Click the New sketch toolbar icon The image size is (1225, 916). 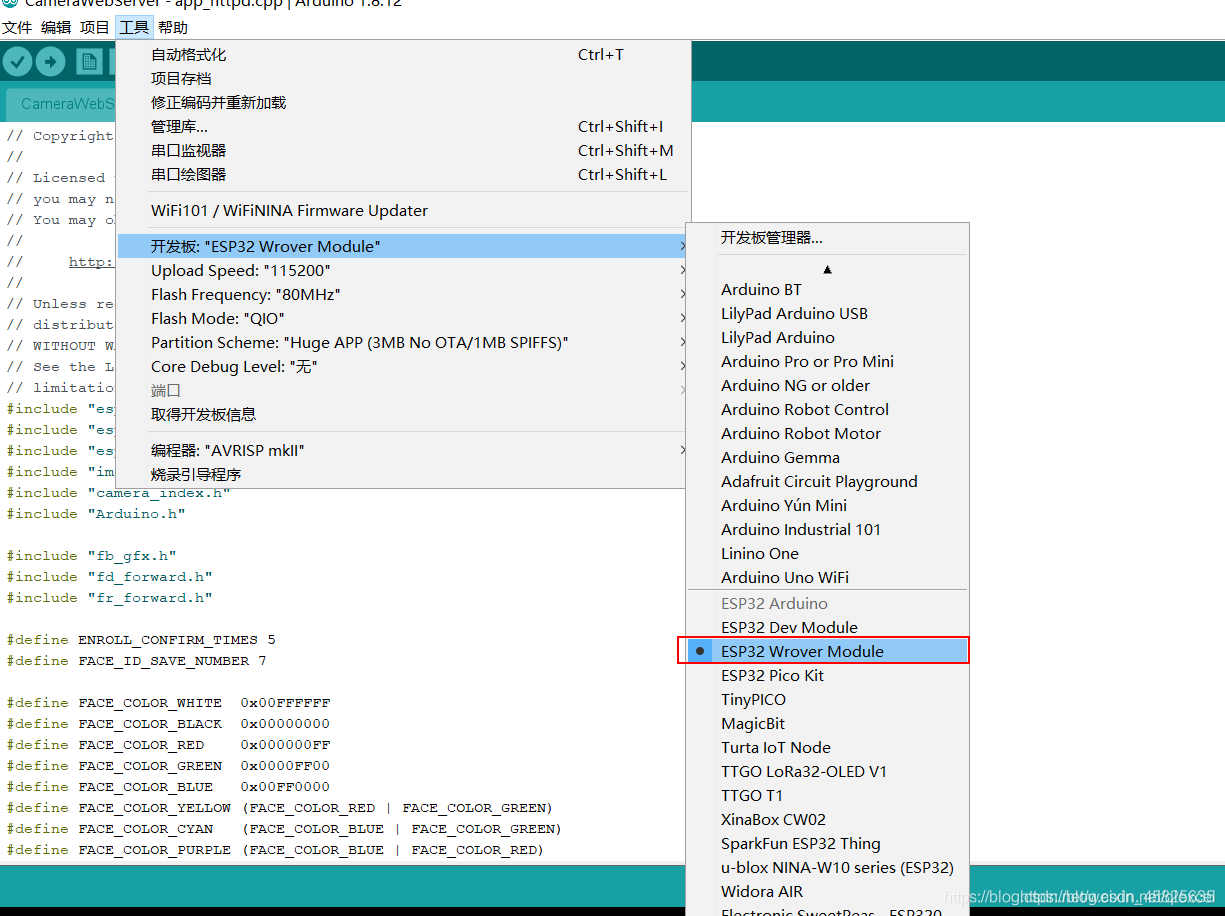click(x=90, y=62)
